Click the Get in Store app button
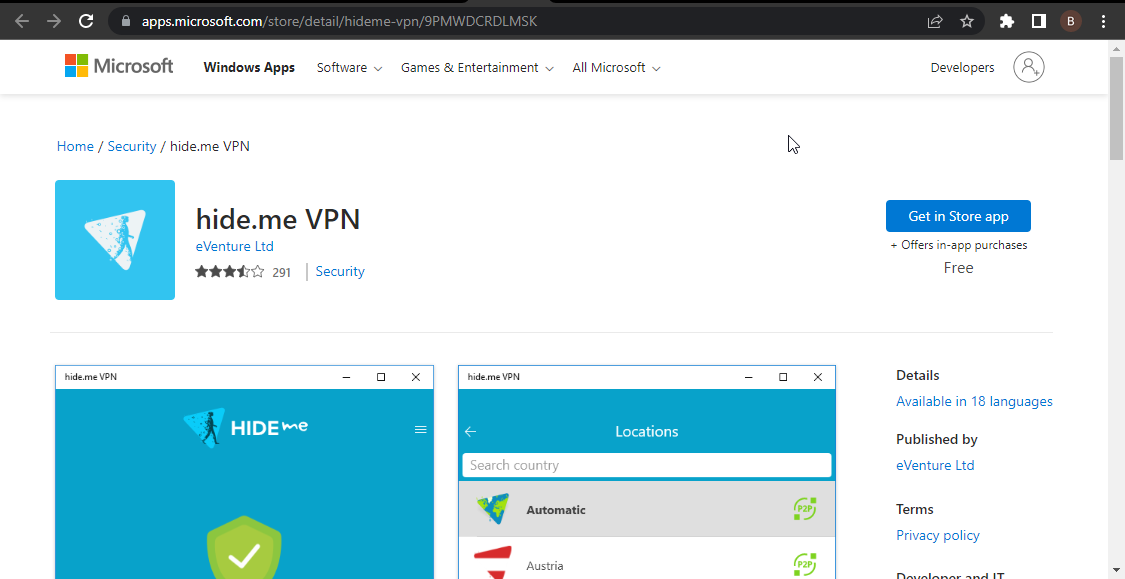The image size is (1125, 579). click(x=958, y=216)
